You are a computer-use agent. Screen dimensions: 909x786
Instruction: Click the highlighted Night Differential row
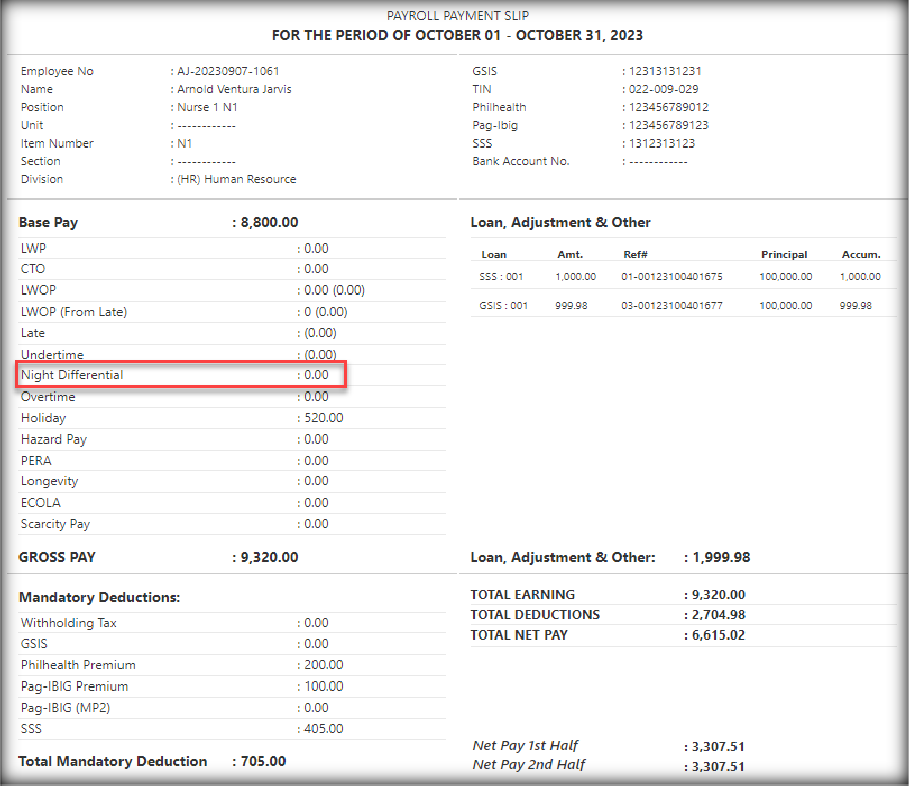(x=182, y=375)
